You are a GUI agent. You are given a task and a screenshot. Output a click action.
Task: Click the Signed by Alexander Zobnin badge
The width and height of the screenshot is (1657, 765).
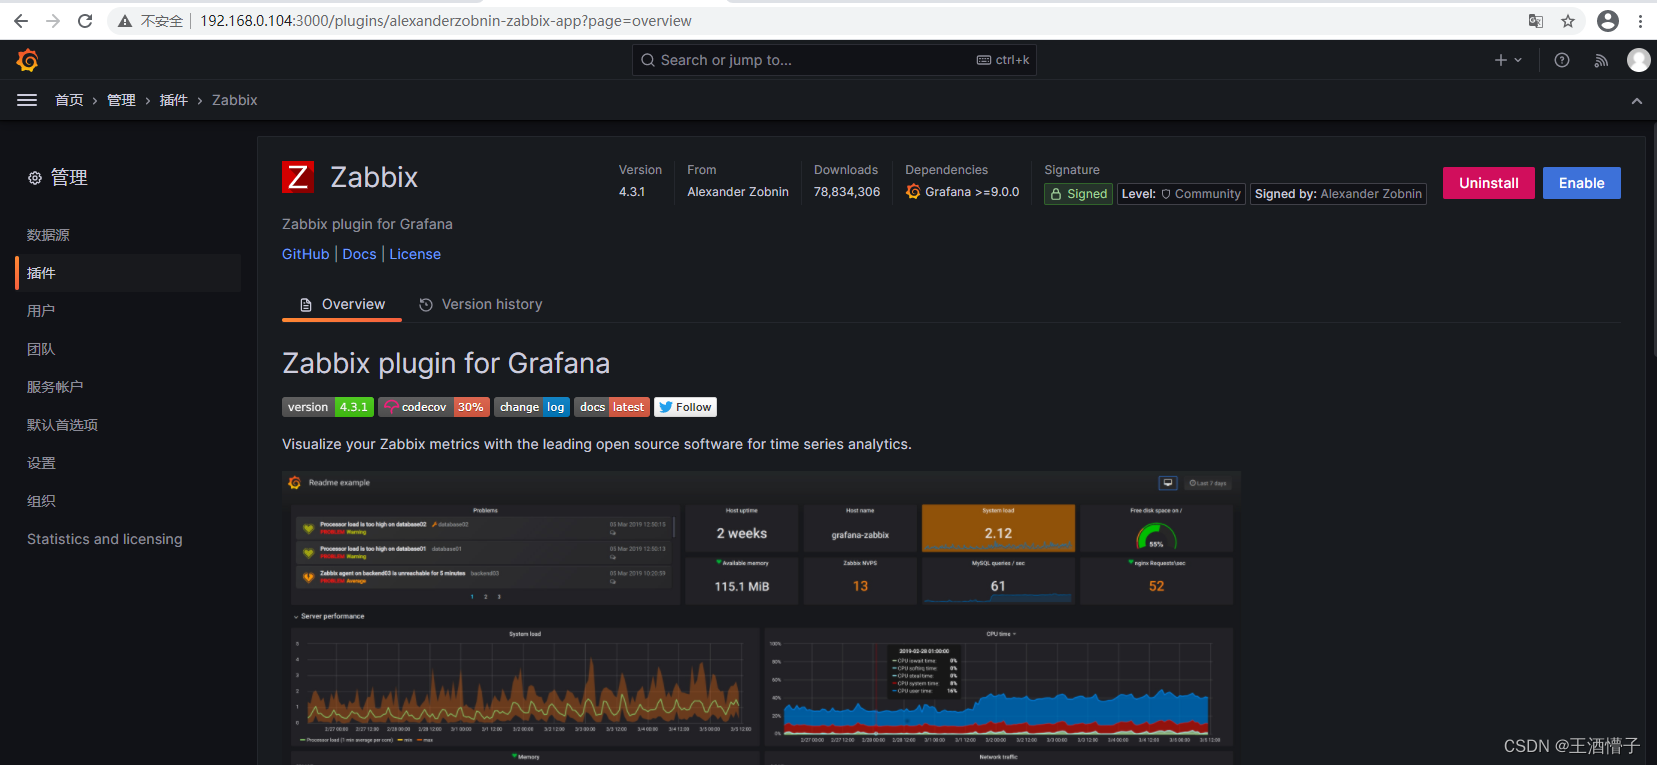1338,194
